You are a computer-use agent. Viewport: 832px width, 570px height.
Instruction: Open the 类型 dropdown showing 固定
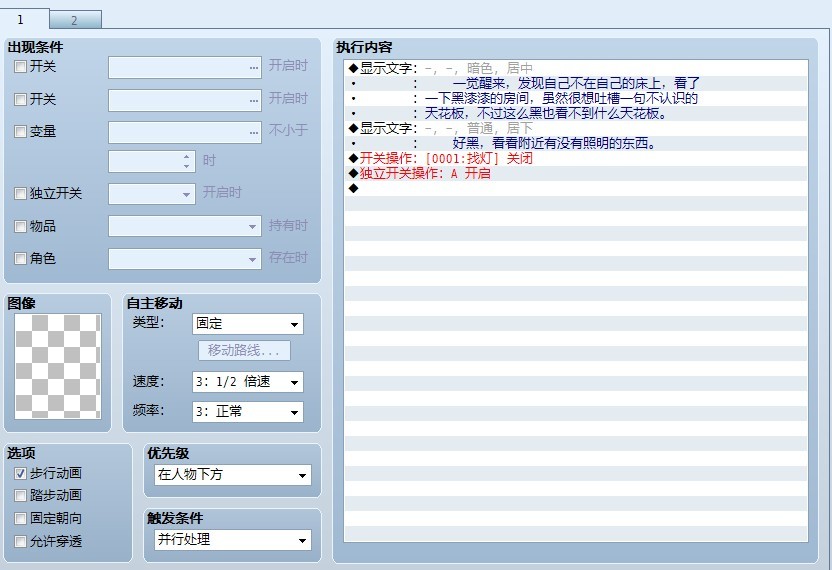click(248, 324)
